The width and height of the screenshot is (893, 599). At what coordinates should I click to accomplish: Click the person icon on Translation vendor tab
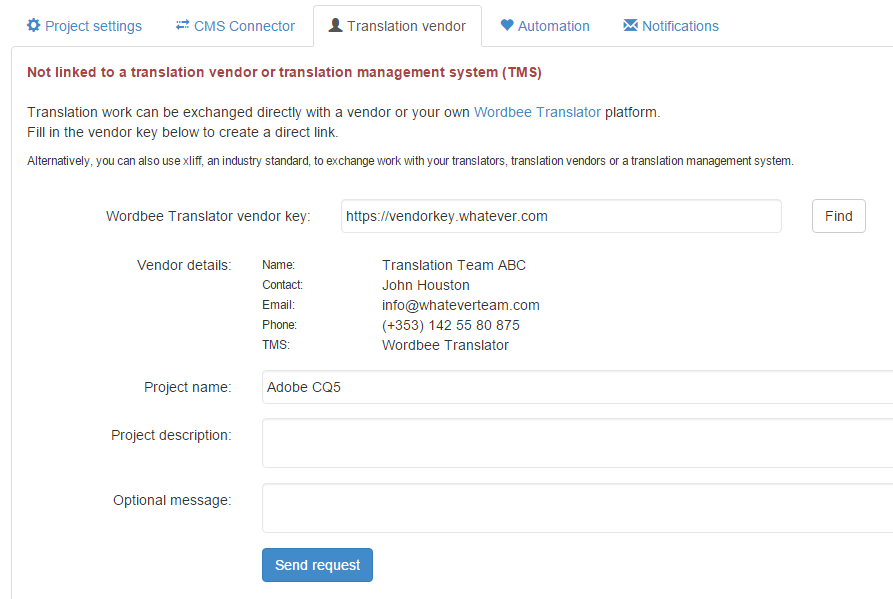[x=335, y=26]
